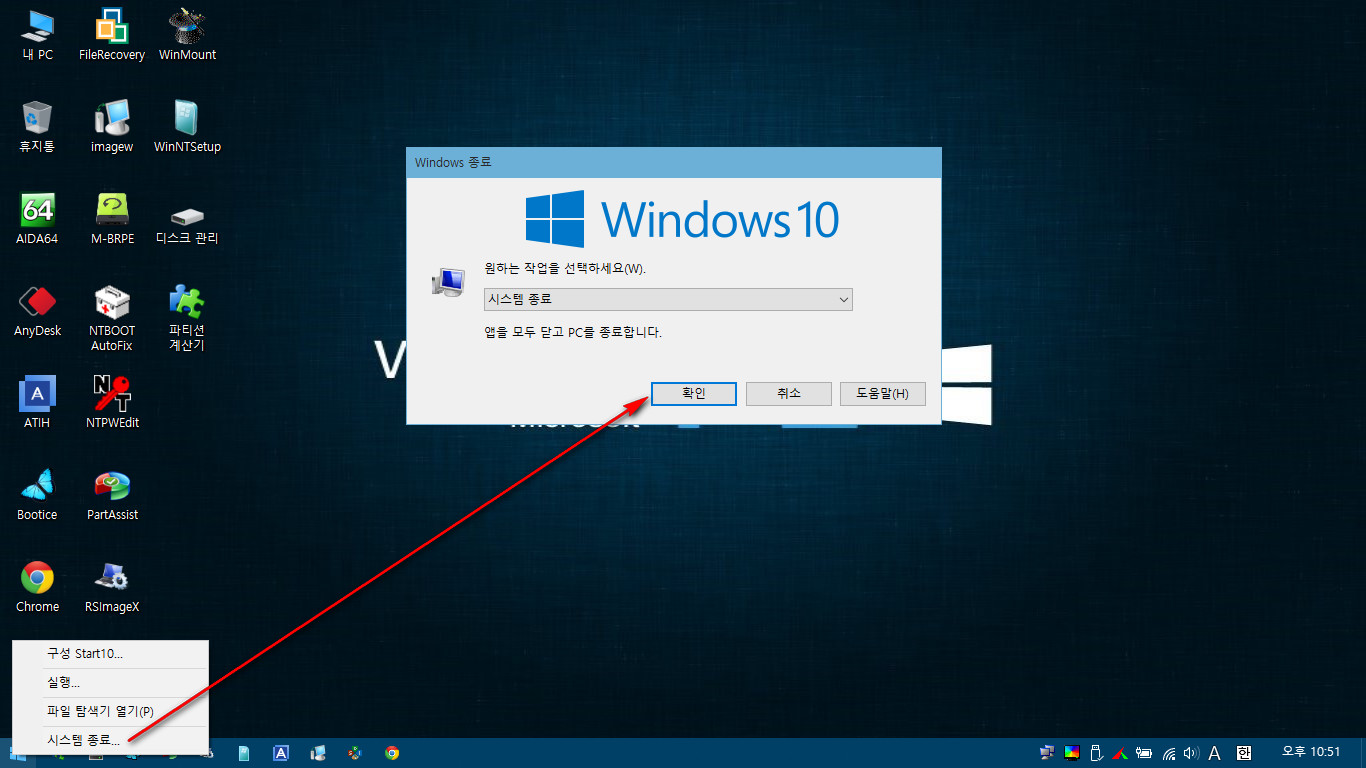The image size is (1366, 768).
Task: Select the M-BRPE desktop icon
Action: [x=112, y=219]
